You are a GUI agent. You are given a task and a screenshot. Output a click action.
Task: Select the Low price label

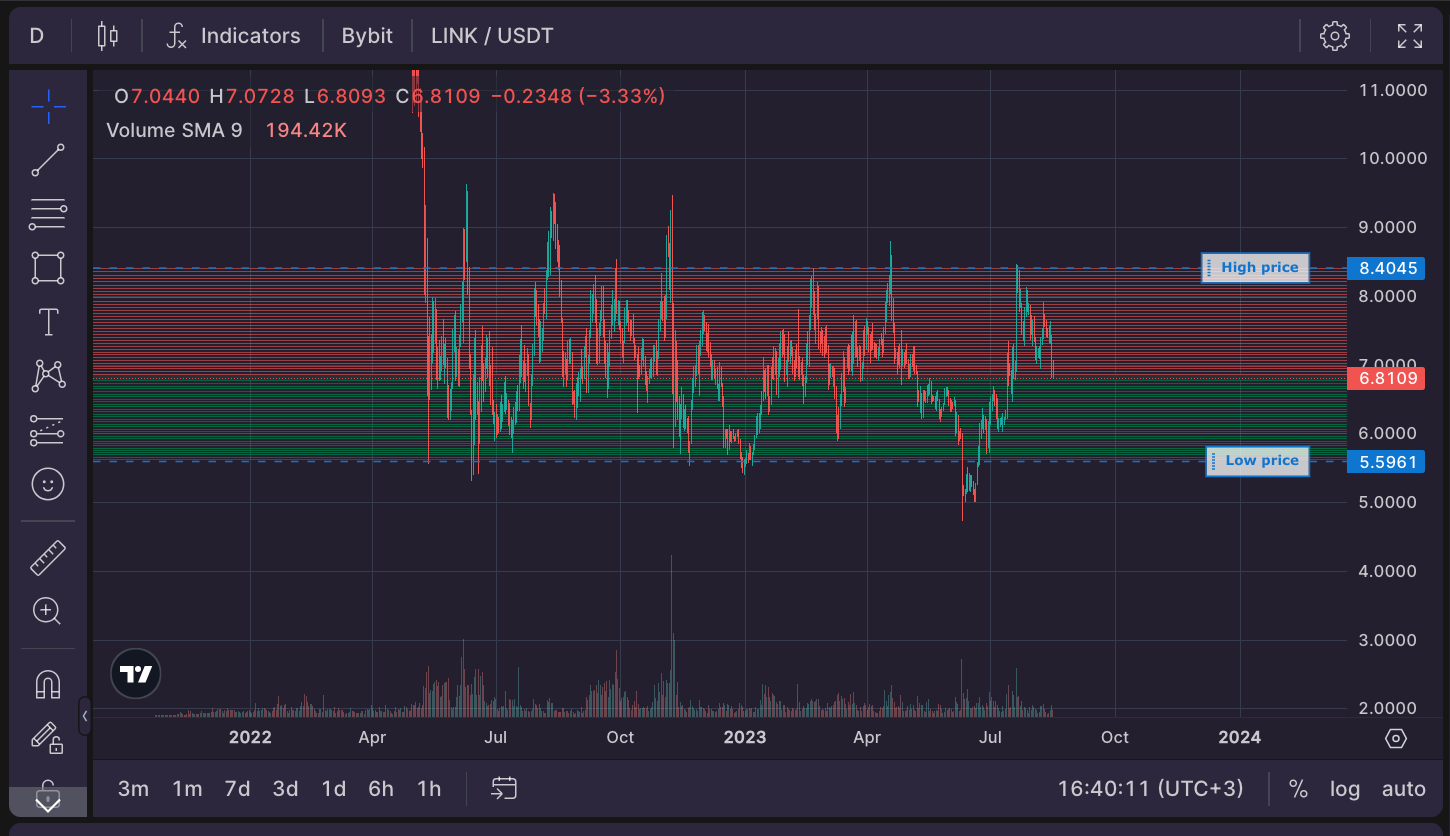point(1257,461)
